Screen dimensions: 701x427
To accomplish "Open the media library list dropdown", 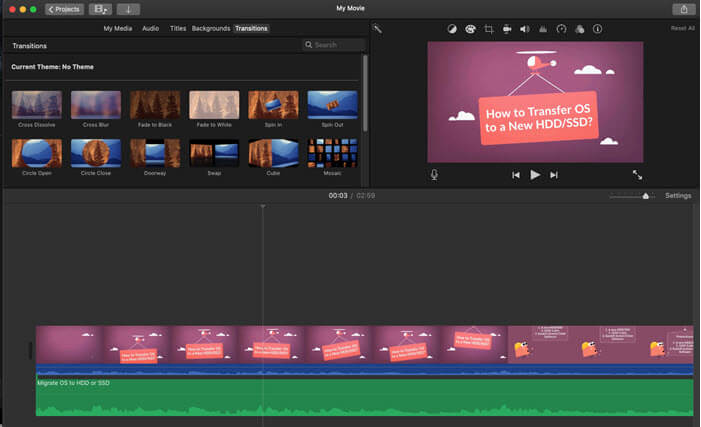I will coord(100,9).
